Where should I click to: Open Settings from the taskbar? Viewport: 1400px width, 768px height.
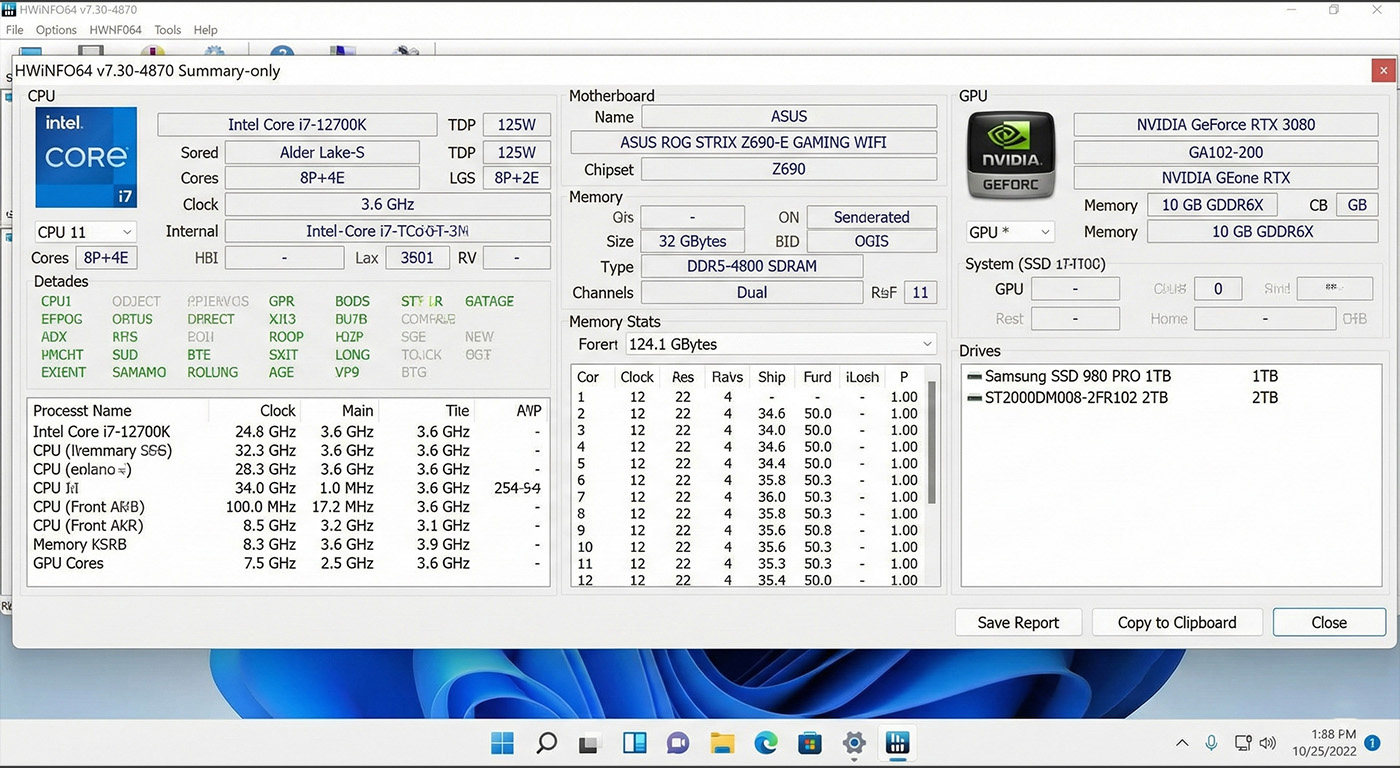[x=854, y=743]
